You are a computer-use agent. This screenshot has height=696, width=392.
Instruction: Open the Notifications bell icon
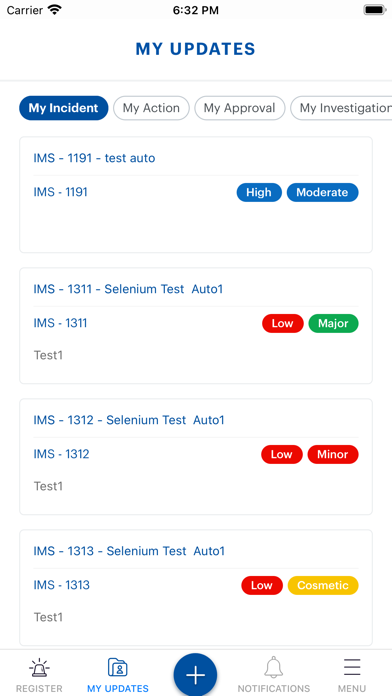point(273,668)
